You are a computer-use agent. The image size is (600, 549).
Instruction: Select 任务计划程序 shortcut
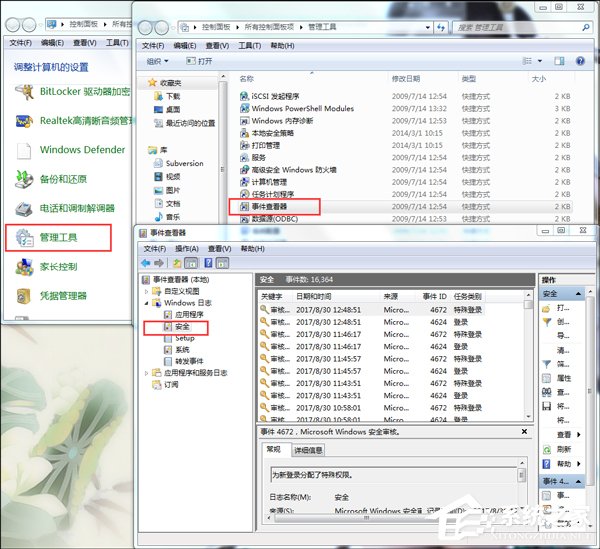pos(267,194)
